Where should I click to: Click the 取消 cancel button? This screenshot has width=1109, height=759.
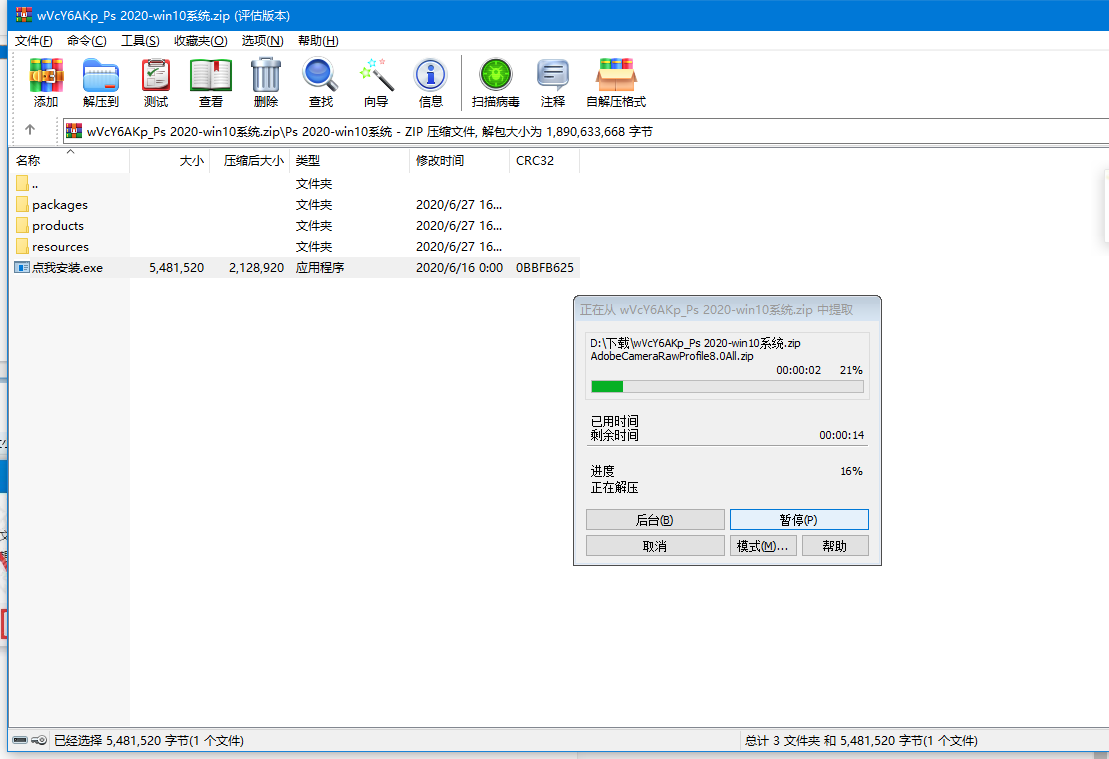tap(655, 546)
